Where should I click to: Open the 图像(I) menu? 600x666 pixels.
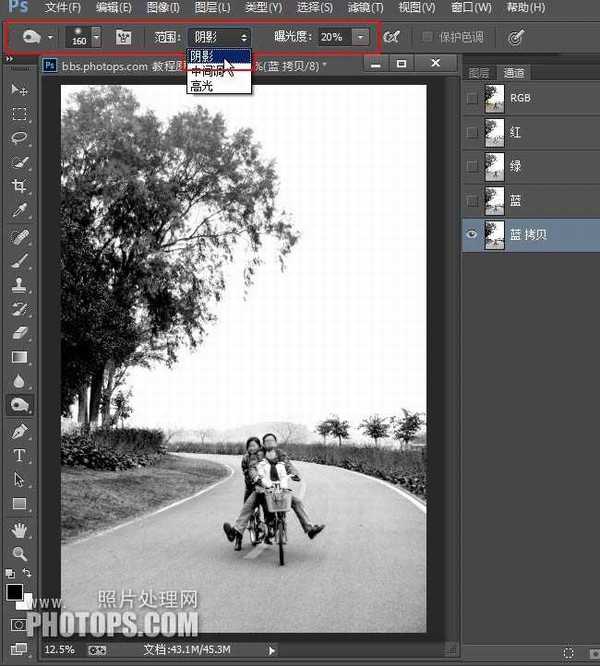tap(163, 7)
